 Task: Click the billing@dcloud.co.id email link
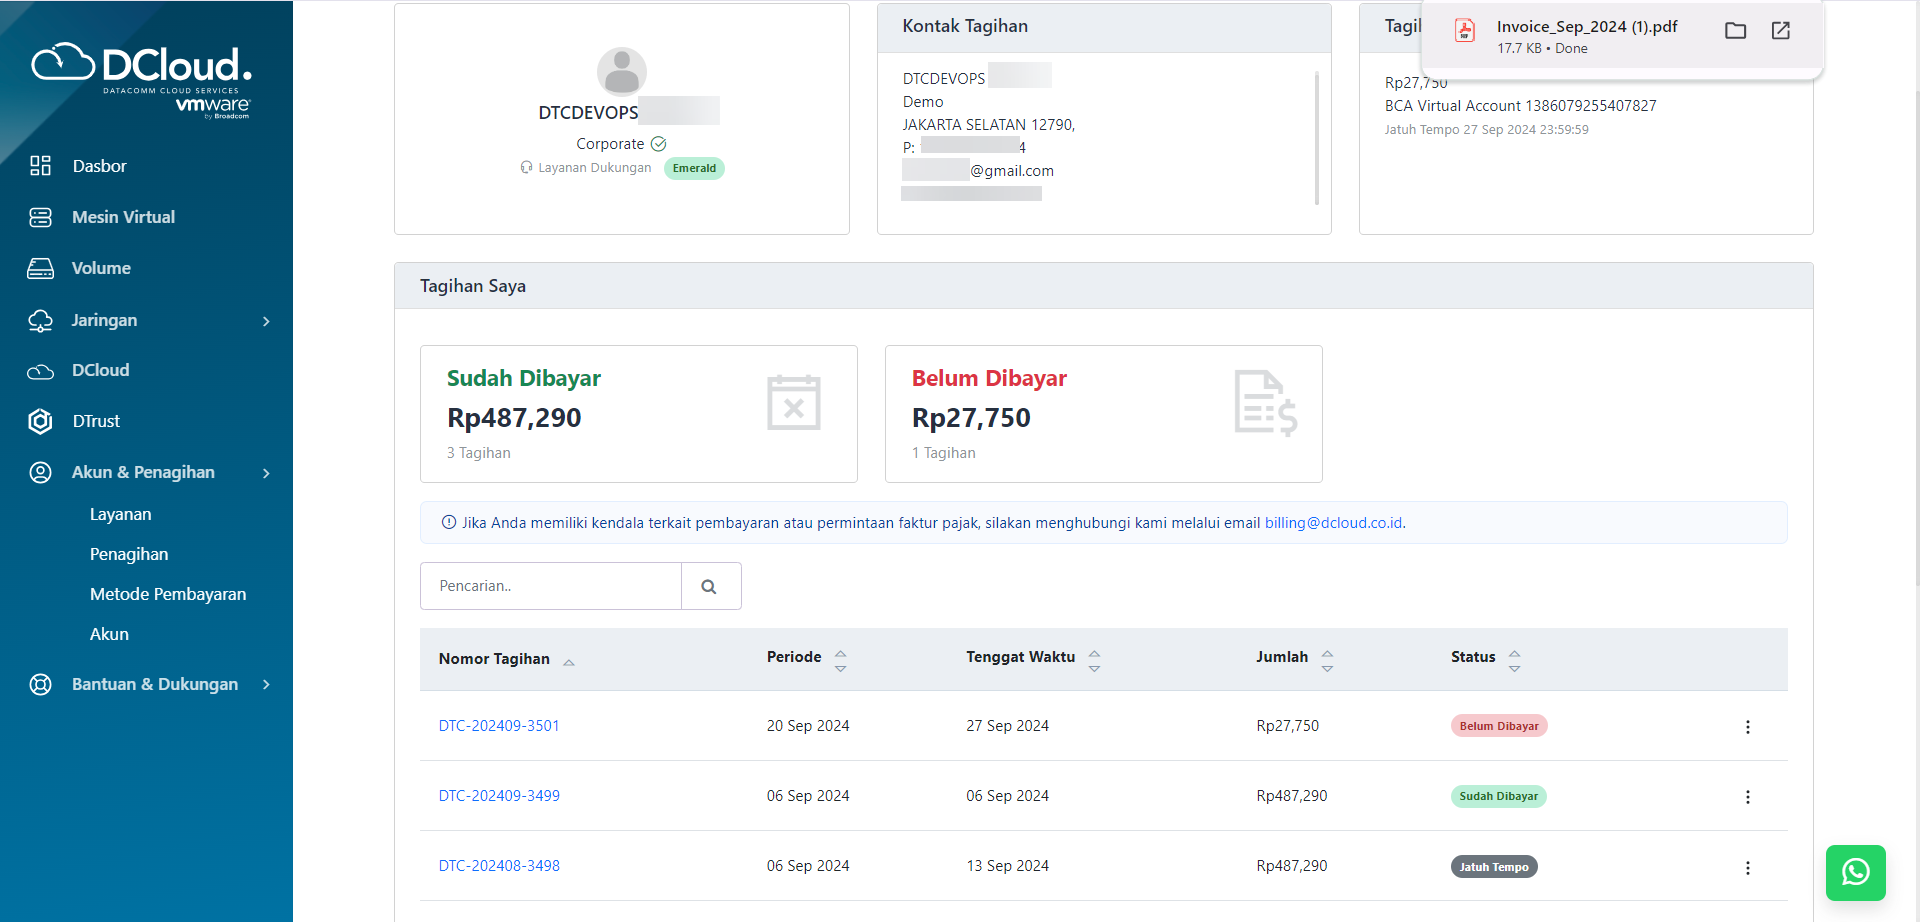[1333, 522]
